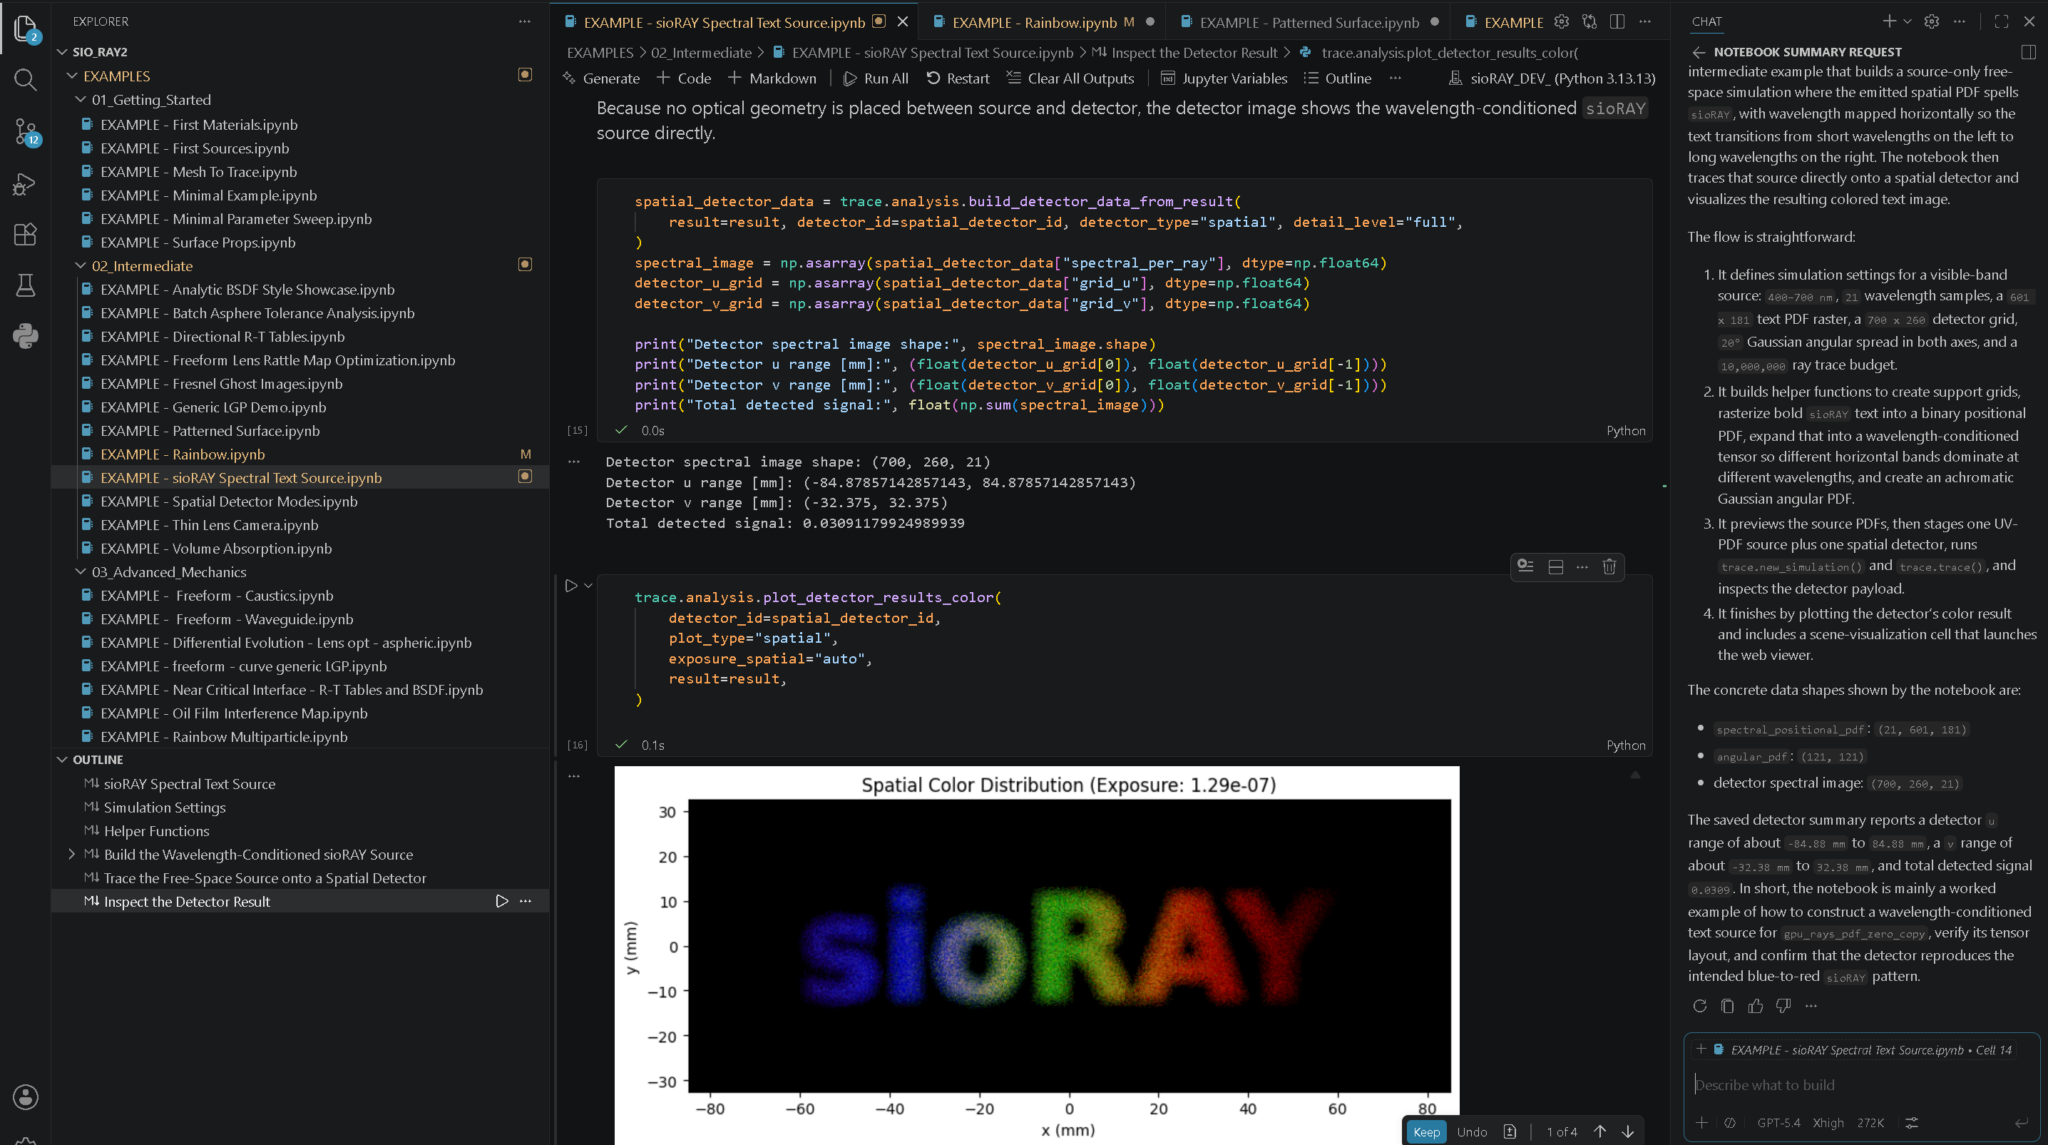Switch to the EXAMPLE - Patterned Surface.ipynb tab

pyautogui.click(x=1309, y=22)
